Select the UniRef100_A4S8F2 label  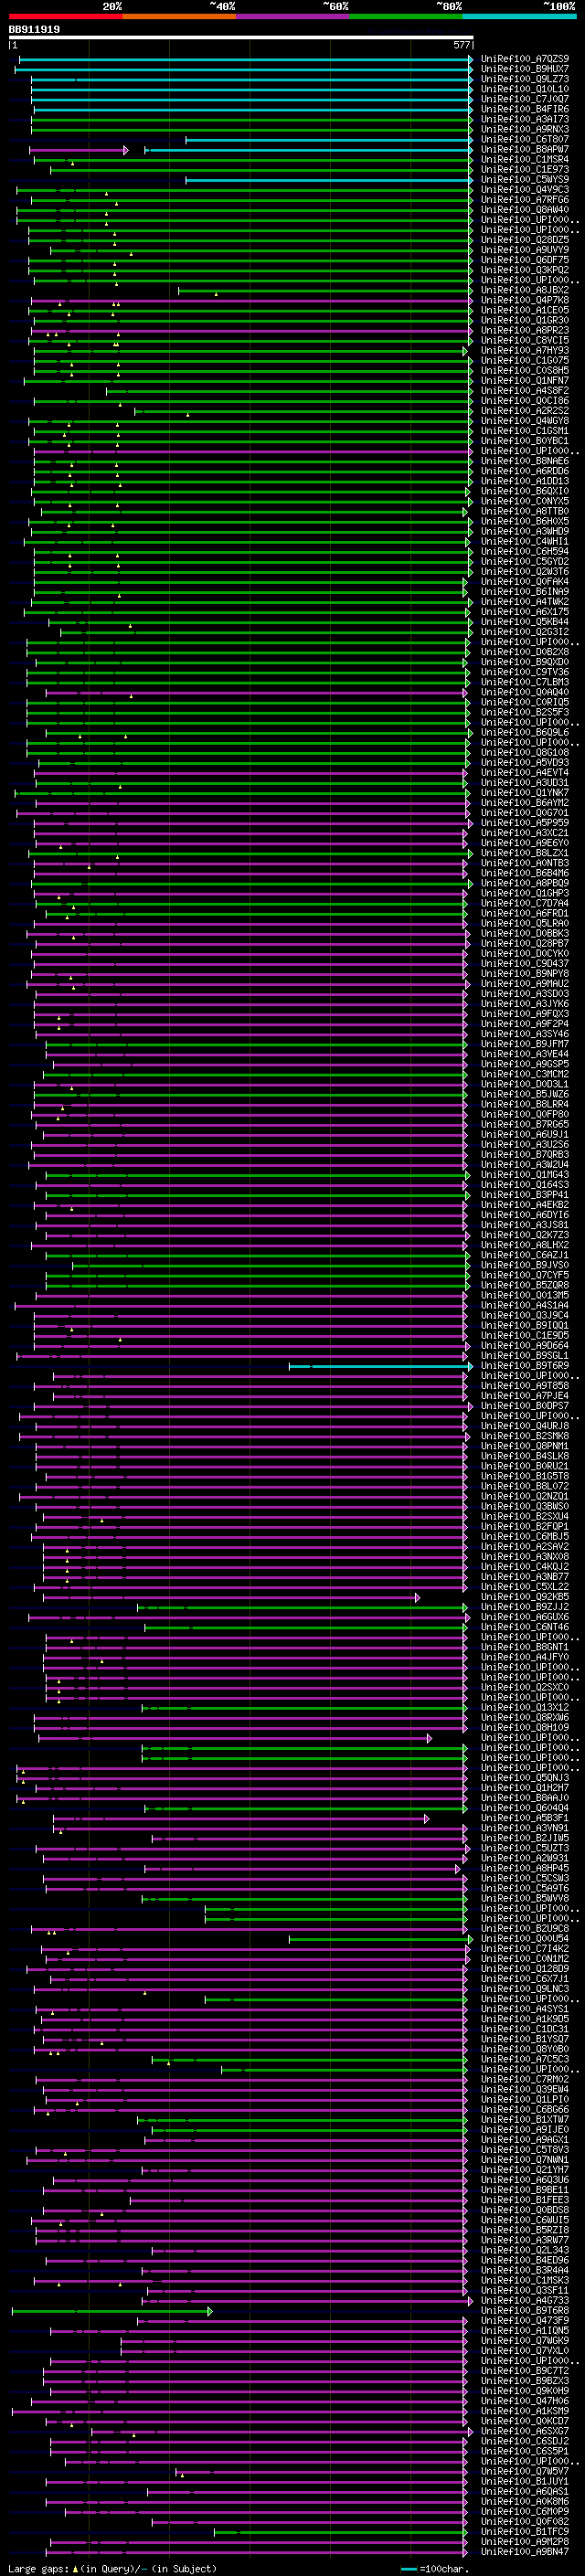click(x=525, y=391)
